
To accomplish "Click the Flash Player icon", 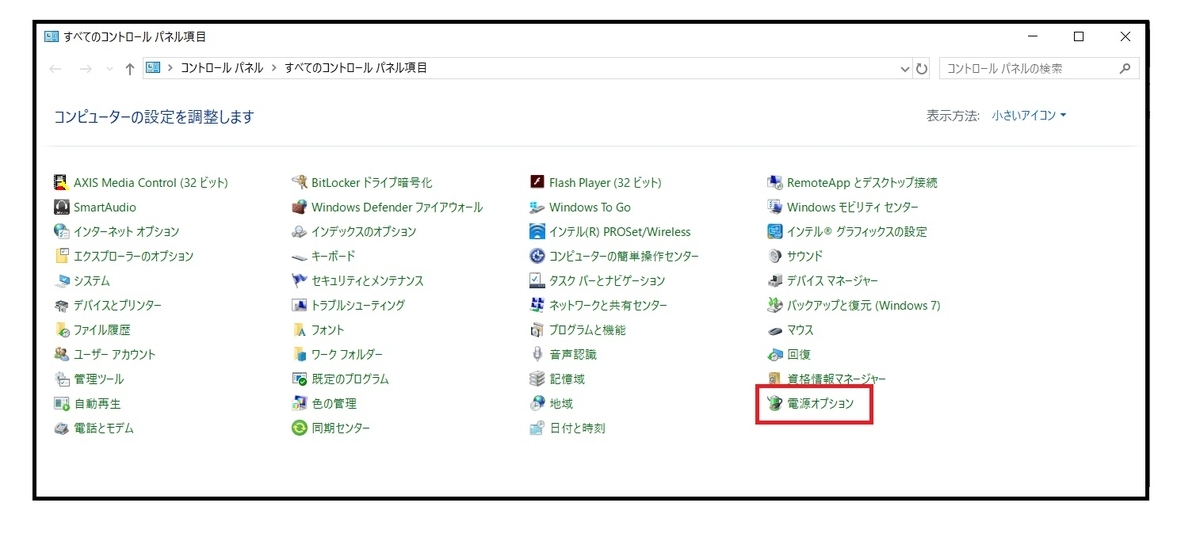I will 537,183.
